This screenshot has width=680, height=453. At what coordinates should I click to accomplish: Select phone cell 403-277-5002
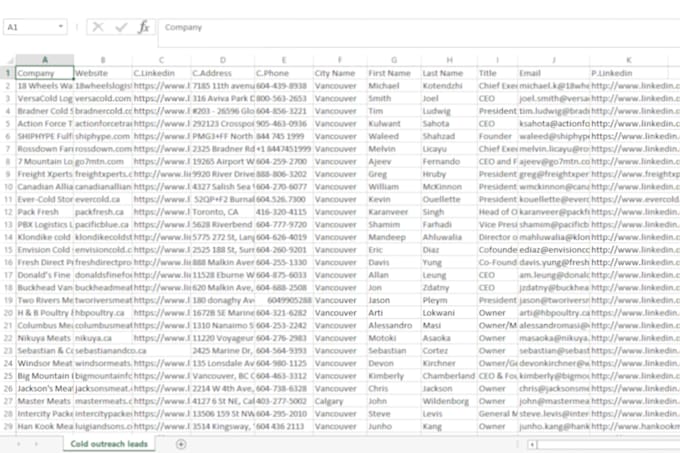tap(284, 401)
